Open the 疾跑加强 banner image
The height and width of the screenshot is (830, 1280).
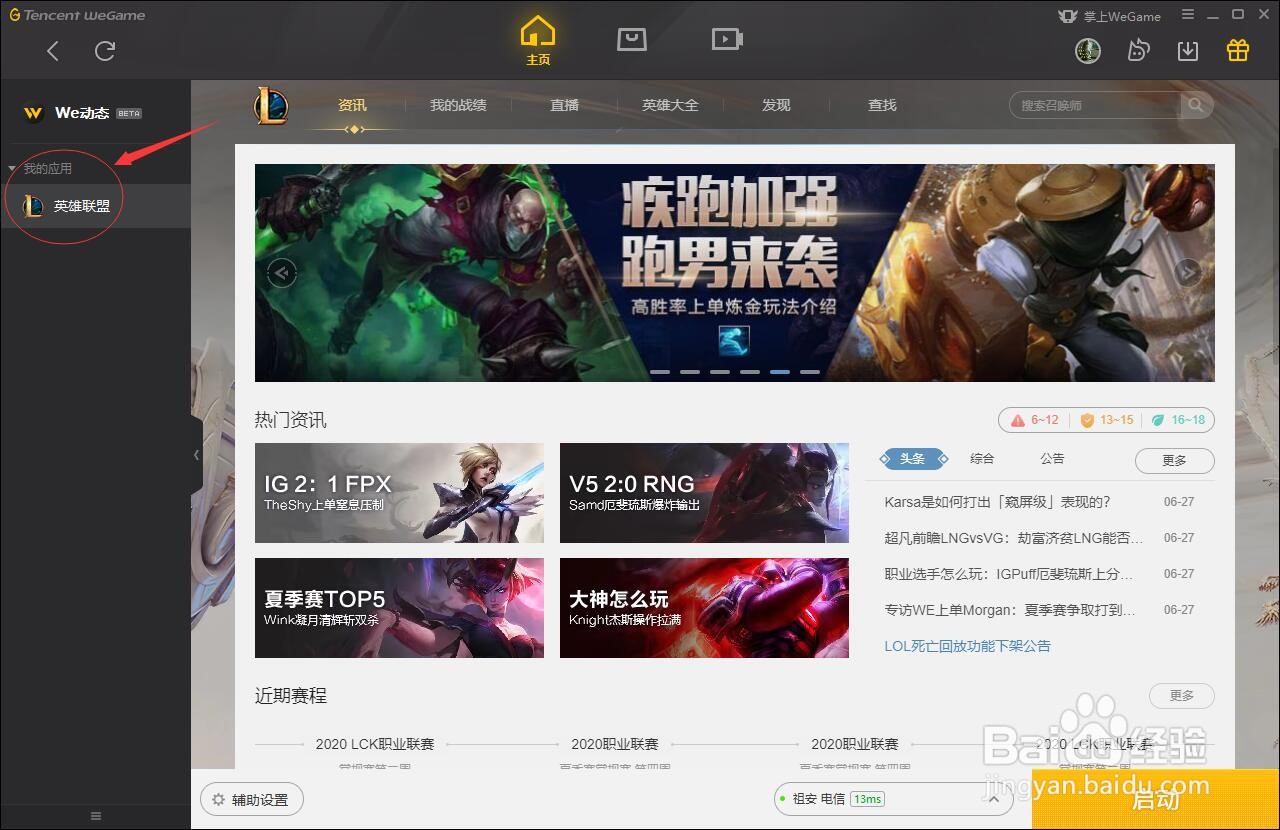point(735,273)
